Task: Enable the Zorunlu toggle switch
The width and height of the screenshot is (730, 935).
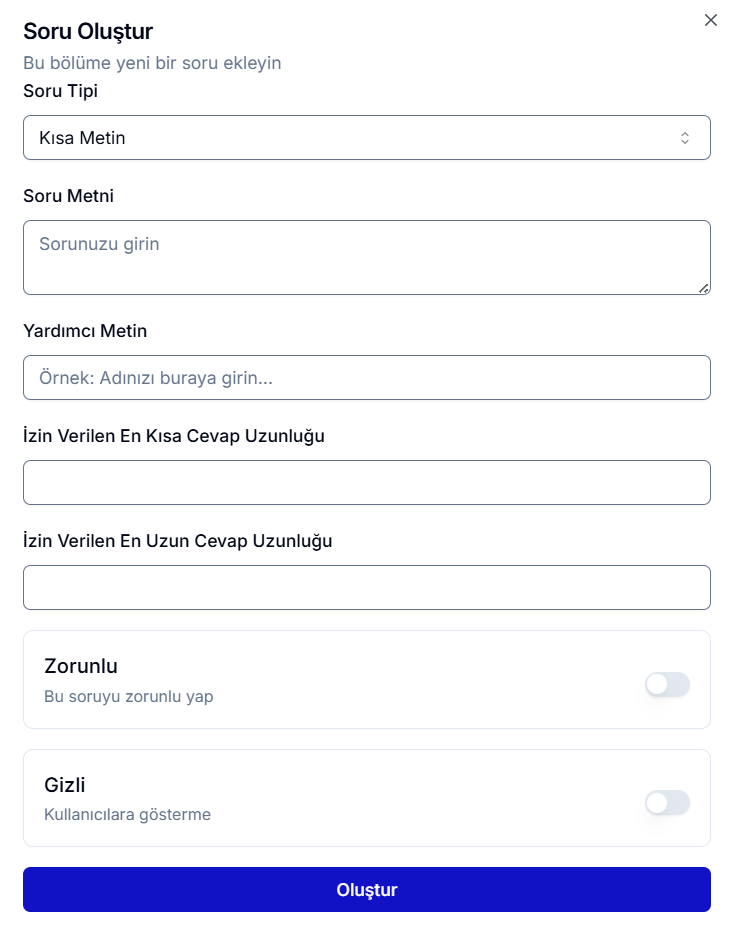Action: [667, 685]
